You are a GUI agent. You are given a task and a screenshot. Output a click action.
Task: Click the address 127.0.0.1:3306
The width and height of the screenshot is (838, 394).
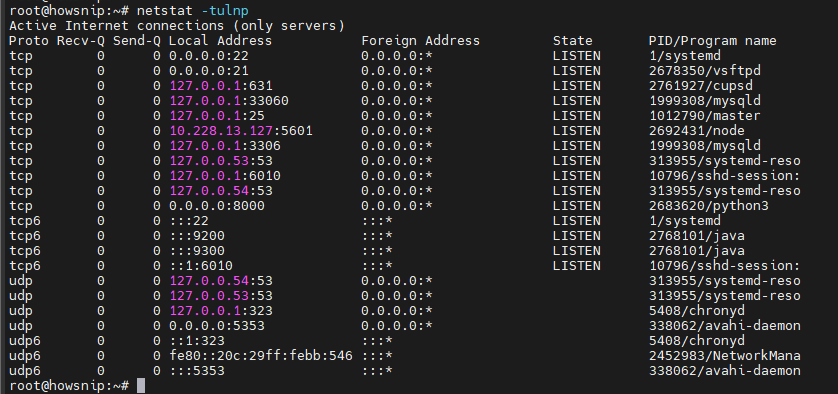[x=224, y=145]
